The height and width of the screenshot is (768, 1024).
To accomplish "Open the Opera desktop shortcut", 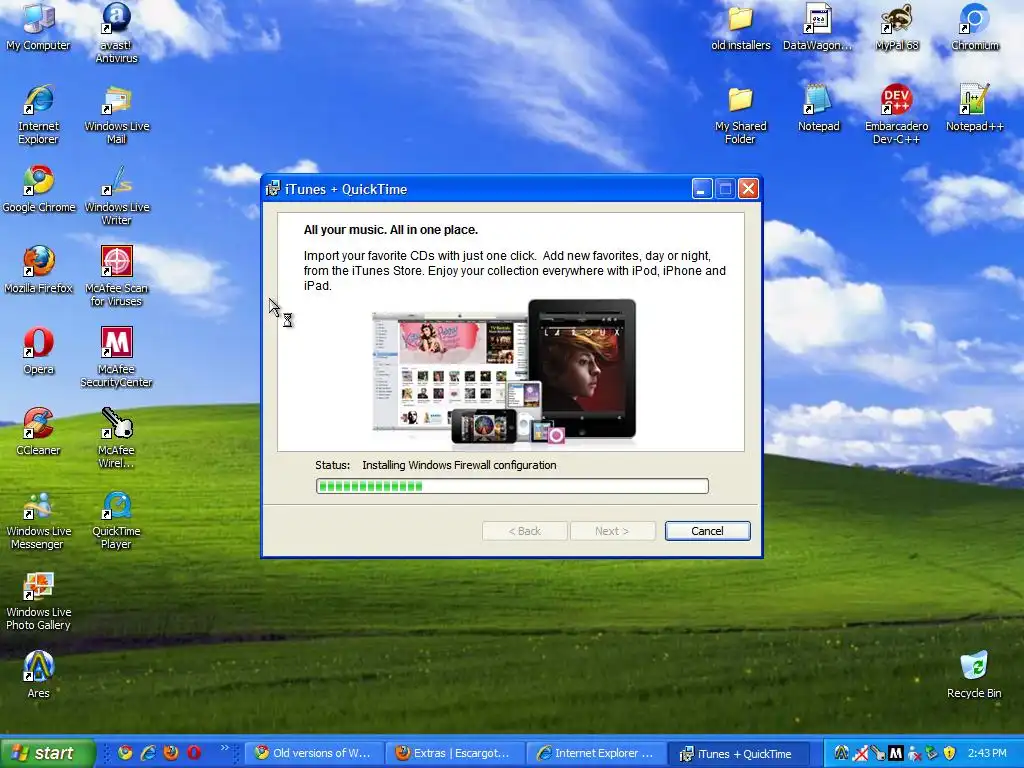I will point(38,350).
